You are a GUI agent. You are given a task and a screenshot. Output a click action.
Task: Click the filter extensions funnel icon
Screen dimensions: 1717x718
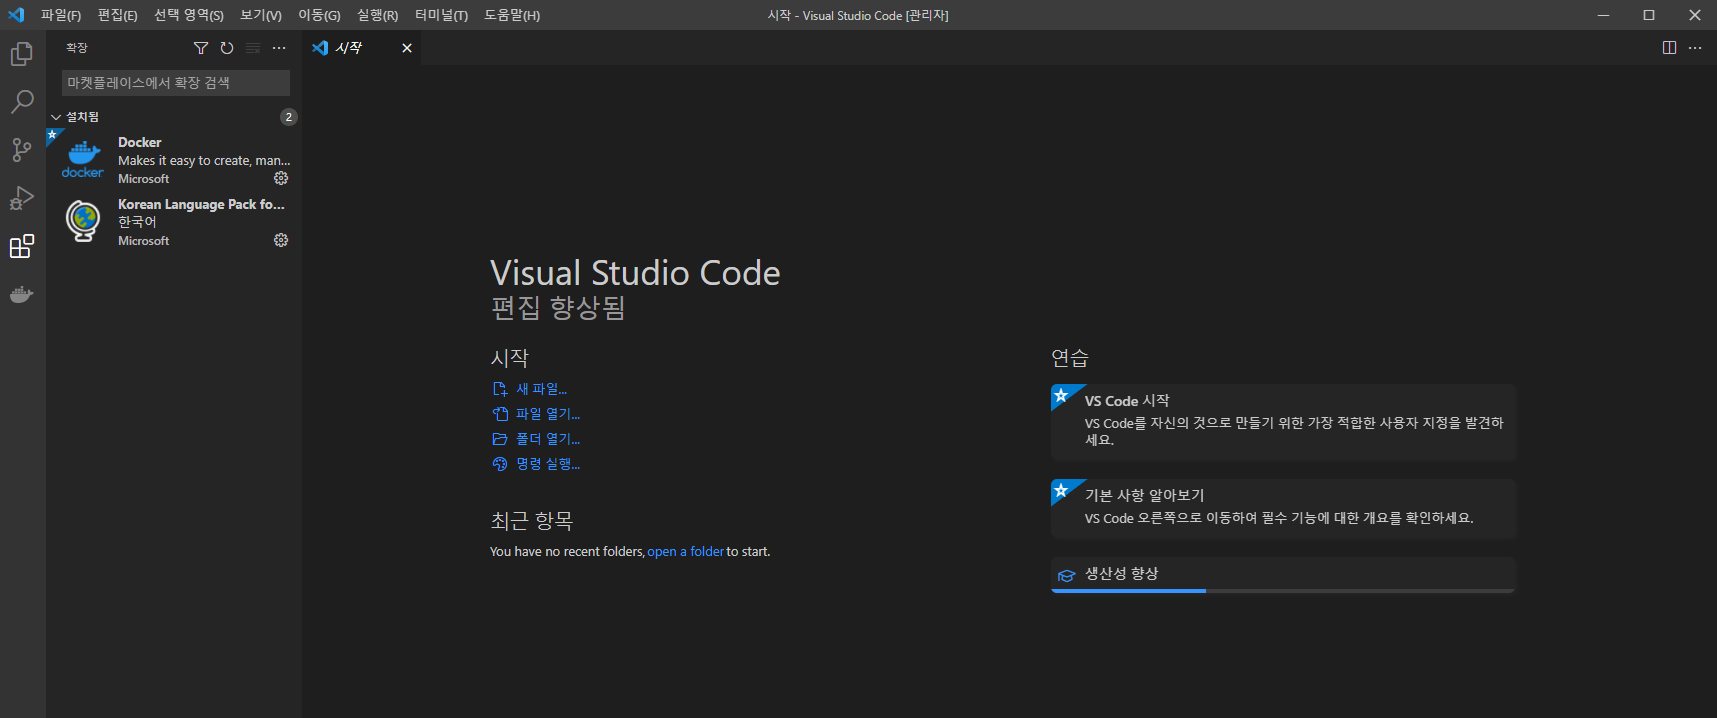coord(201,48)
